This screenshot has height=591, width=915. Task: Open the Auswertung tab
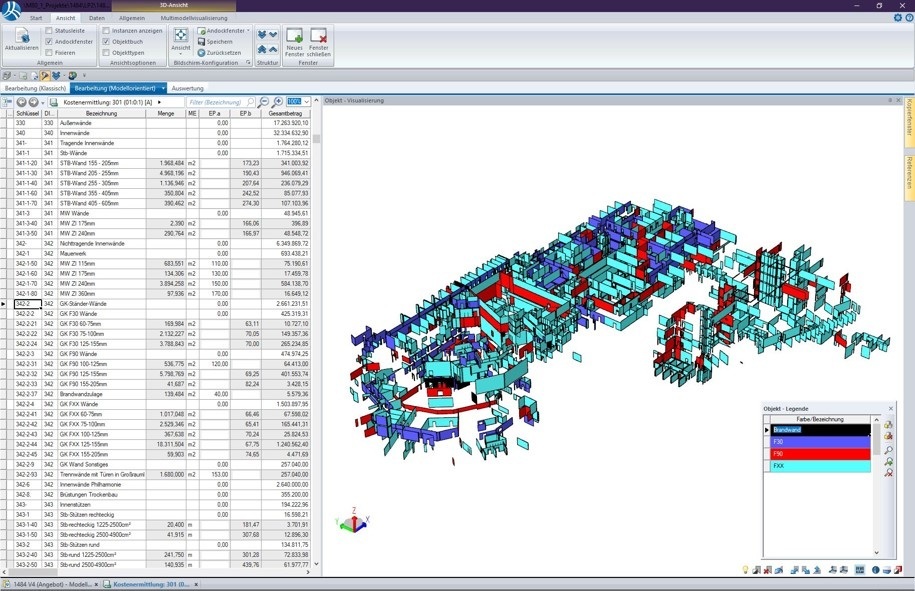pyautogui.click(x=187, y=88)
